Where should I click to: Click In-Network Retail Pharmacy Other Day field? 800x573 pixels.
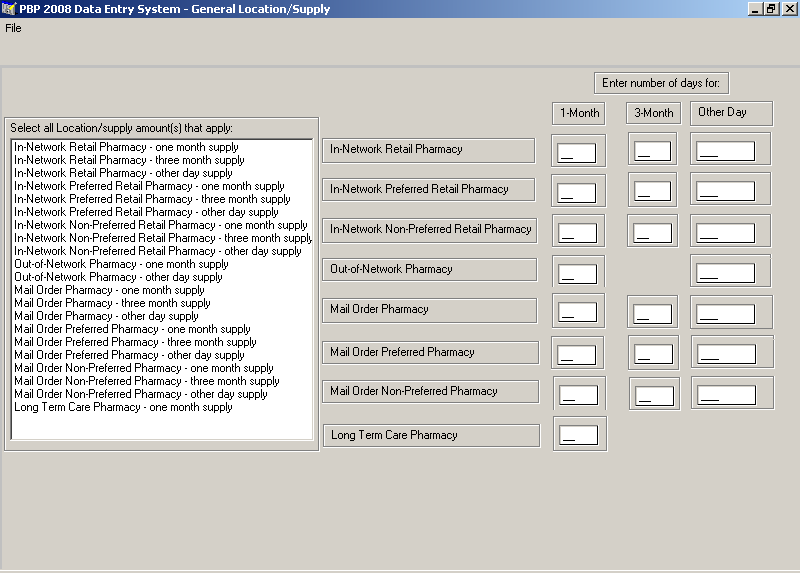[726, 151]
